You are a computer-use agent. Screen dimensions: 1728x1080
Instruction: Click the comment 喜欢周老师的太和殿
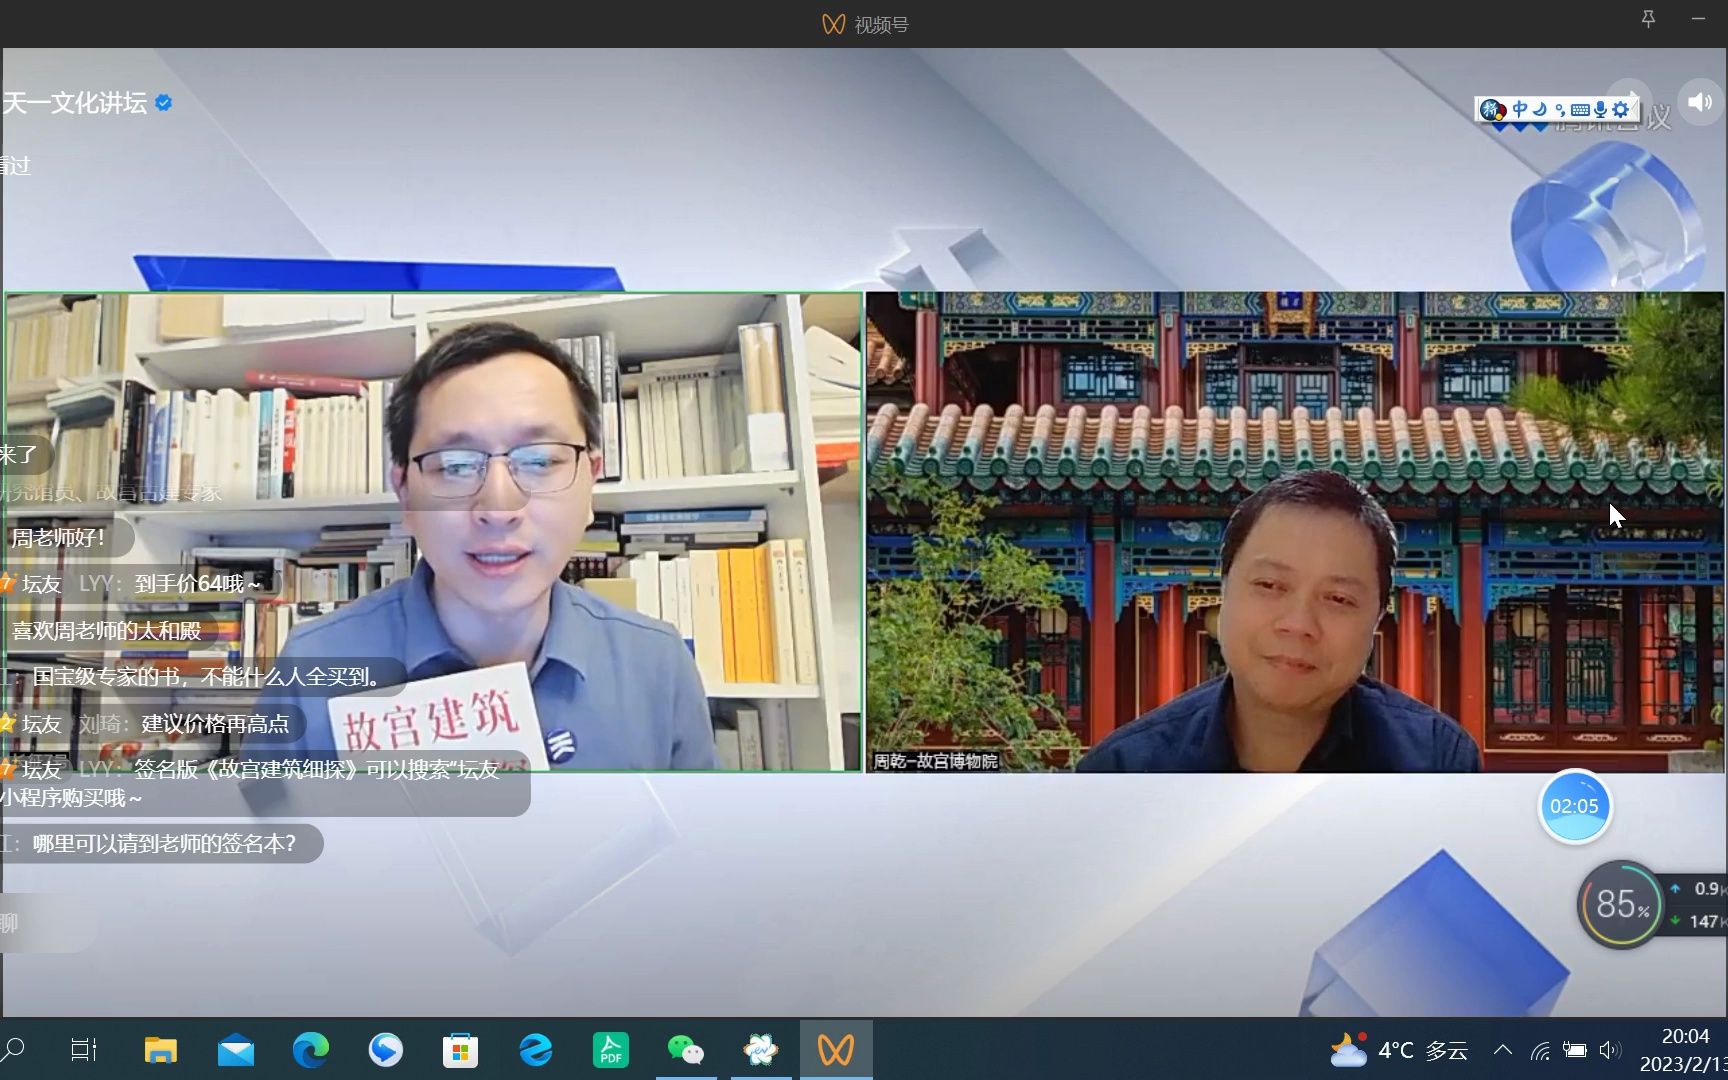tap(107, 631)
